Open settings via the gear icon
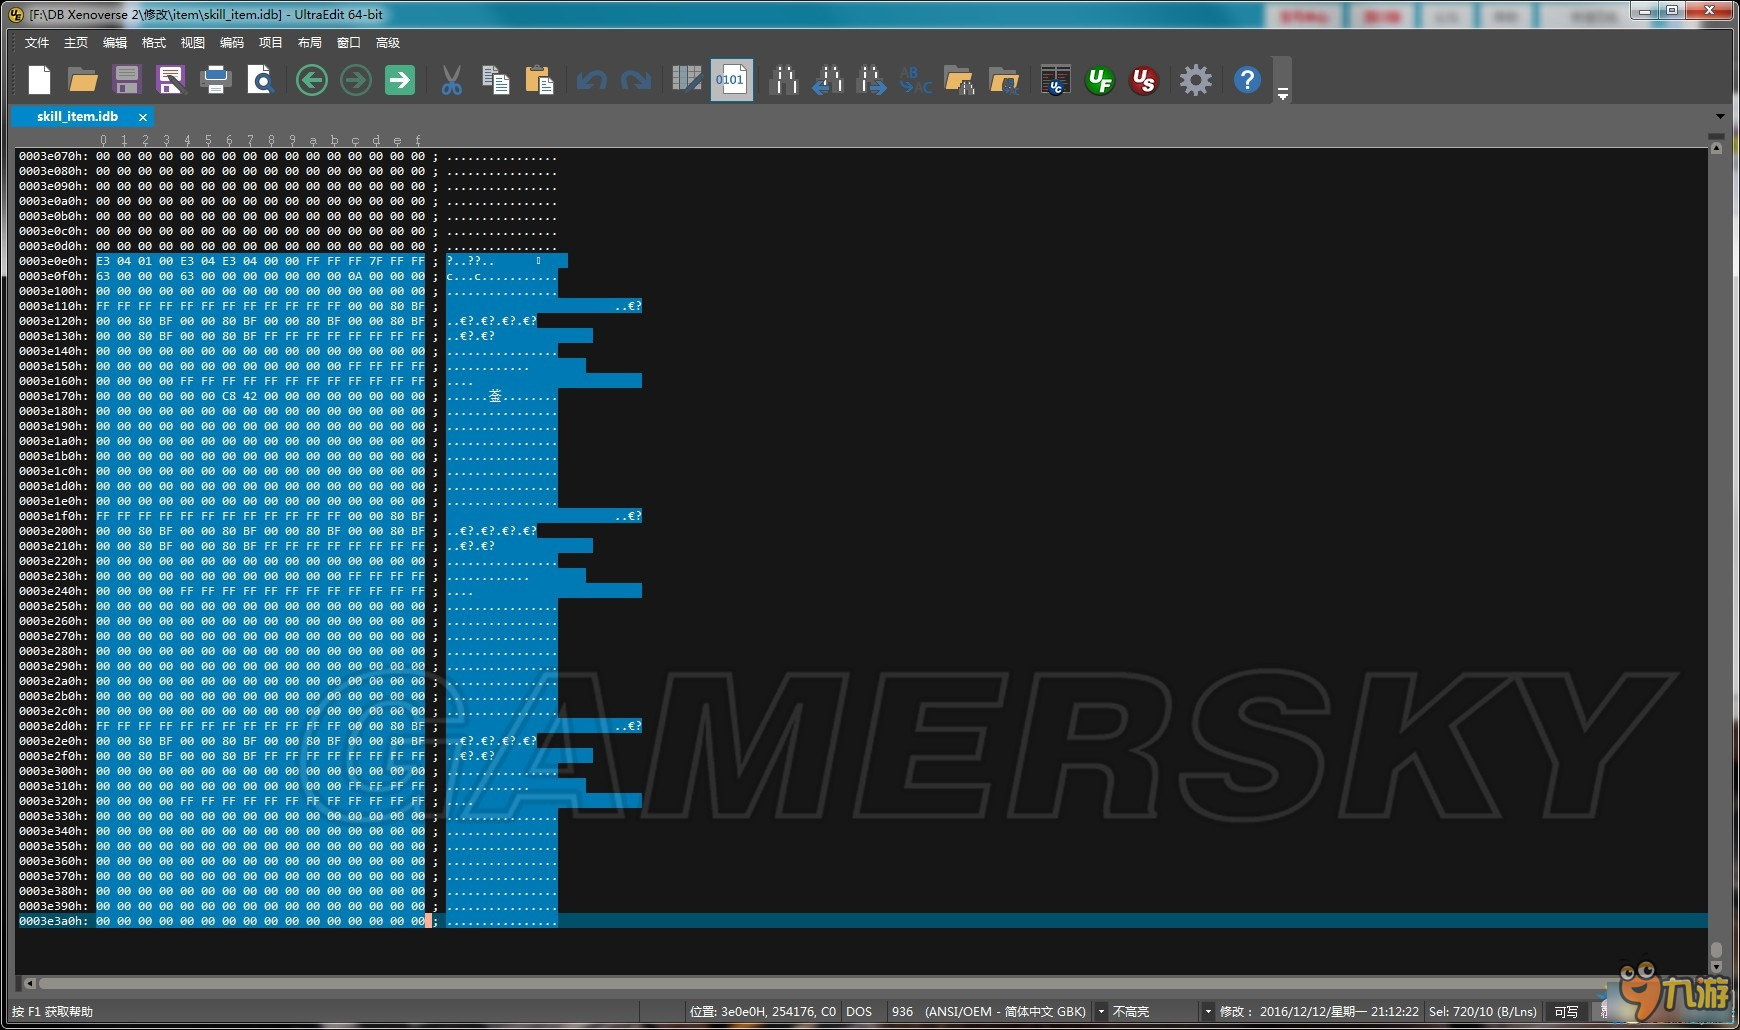Viewport: 1740px width, 1030px height. (1195, 80)
